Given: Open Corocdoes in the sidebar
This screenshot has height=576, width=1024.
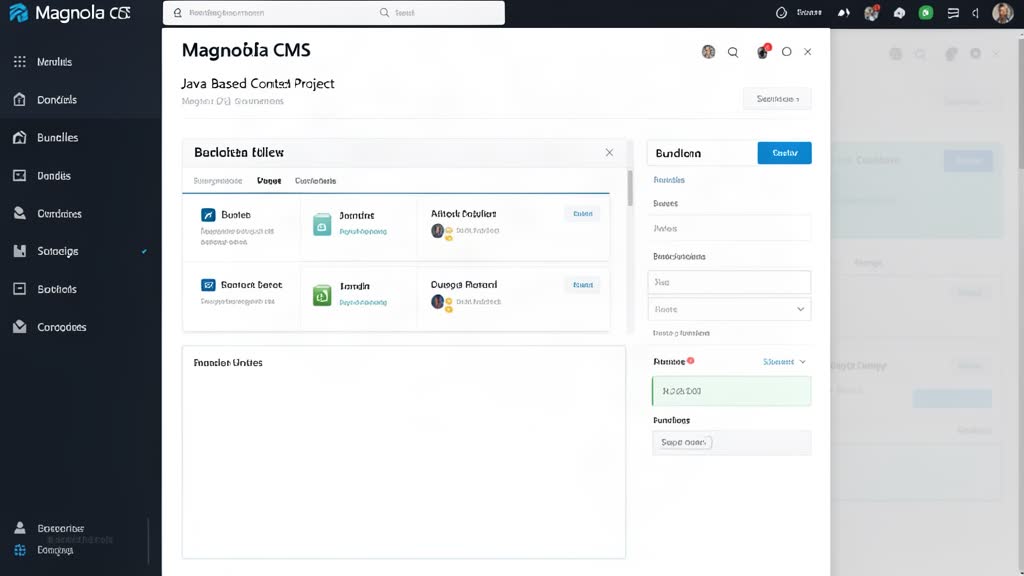Looking at the screenshot, I should [61, 327].
